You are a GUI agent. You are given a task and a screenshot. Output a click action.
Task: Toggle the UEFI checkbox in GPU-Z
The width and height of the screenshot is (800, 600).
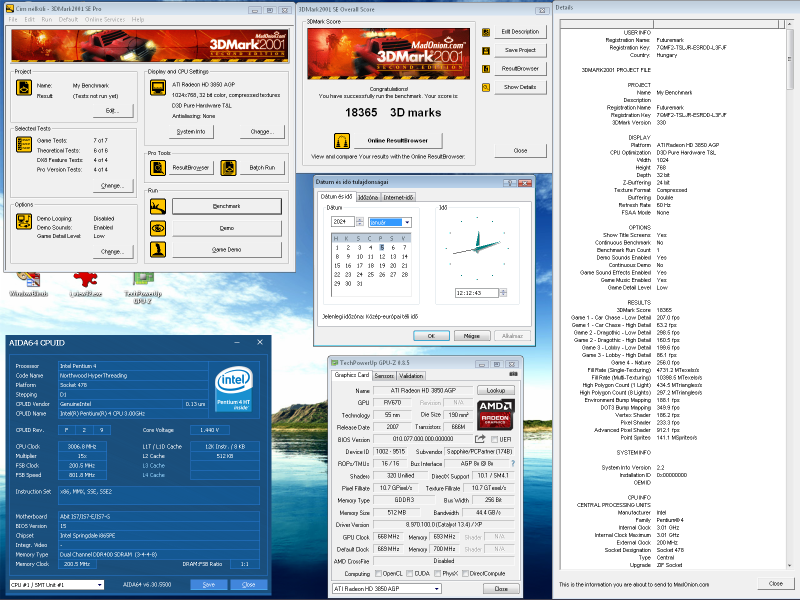pyautogui.click(x=494, y=439)
